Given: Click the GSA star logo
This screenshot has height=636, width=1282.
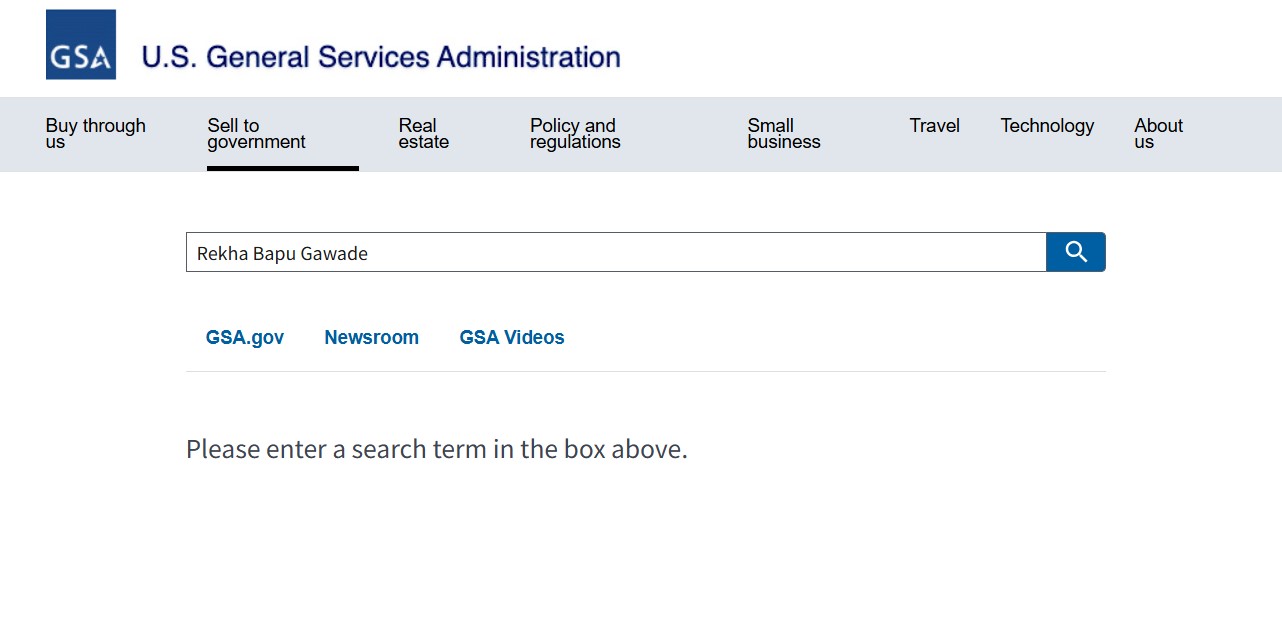Looking at the screenshot, I should point(81,45).
